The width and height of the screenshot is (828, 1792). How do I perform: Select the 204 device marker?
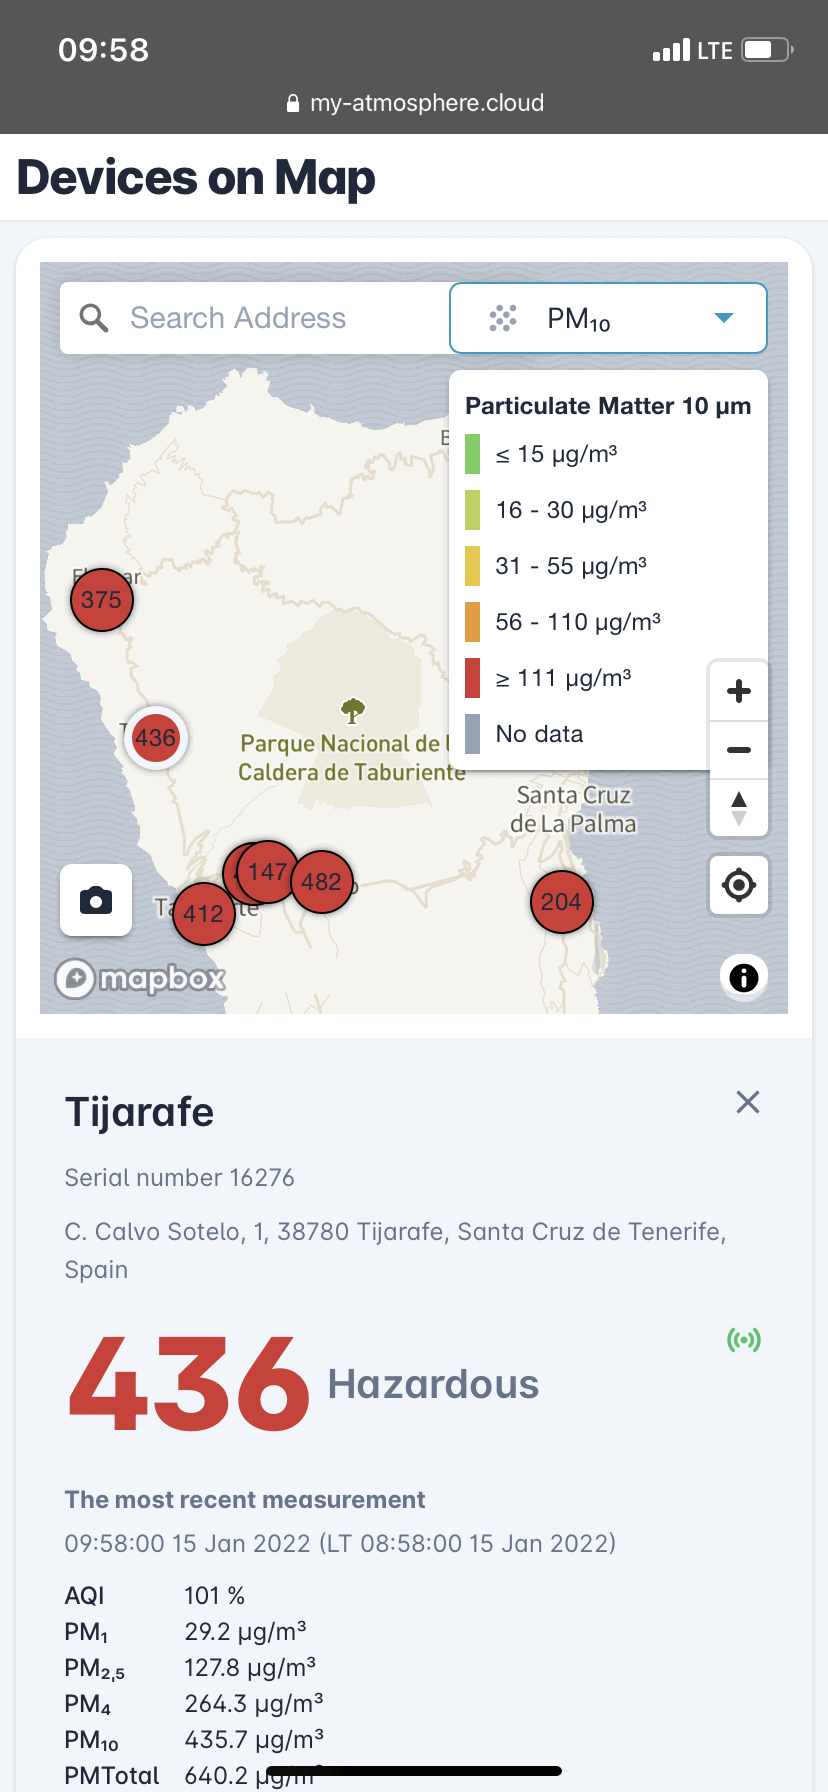561,902
